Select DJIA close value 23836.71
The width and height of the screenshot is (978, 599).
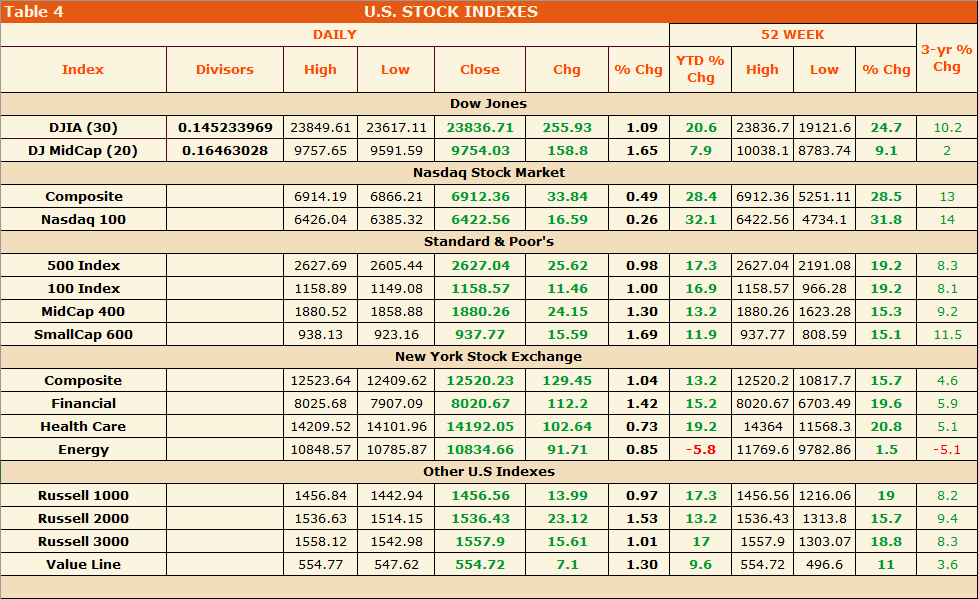pos(480,127)
